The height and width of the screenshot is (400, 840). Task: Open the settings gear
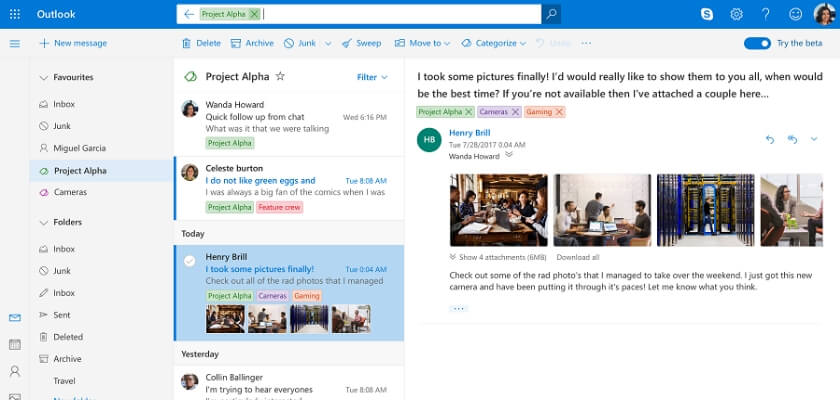tap(737, 14)
